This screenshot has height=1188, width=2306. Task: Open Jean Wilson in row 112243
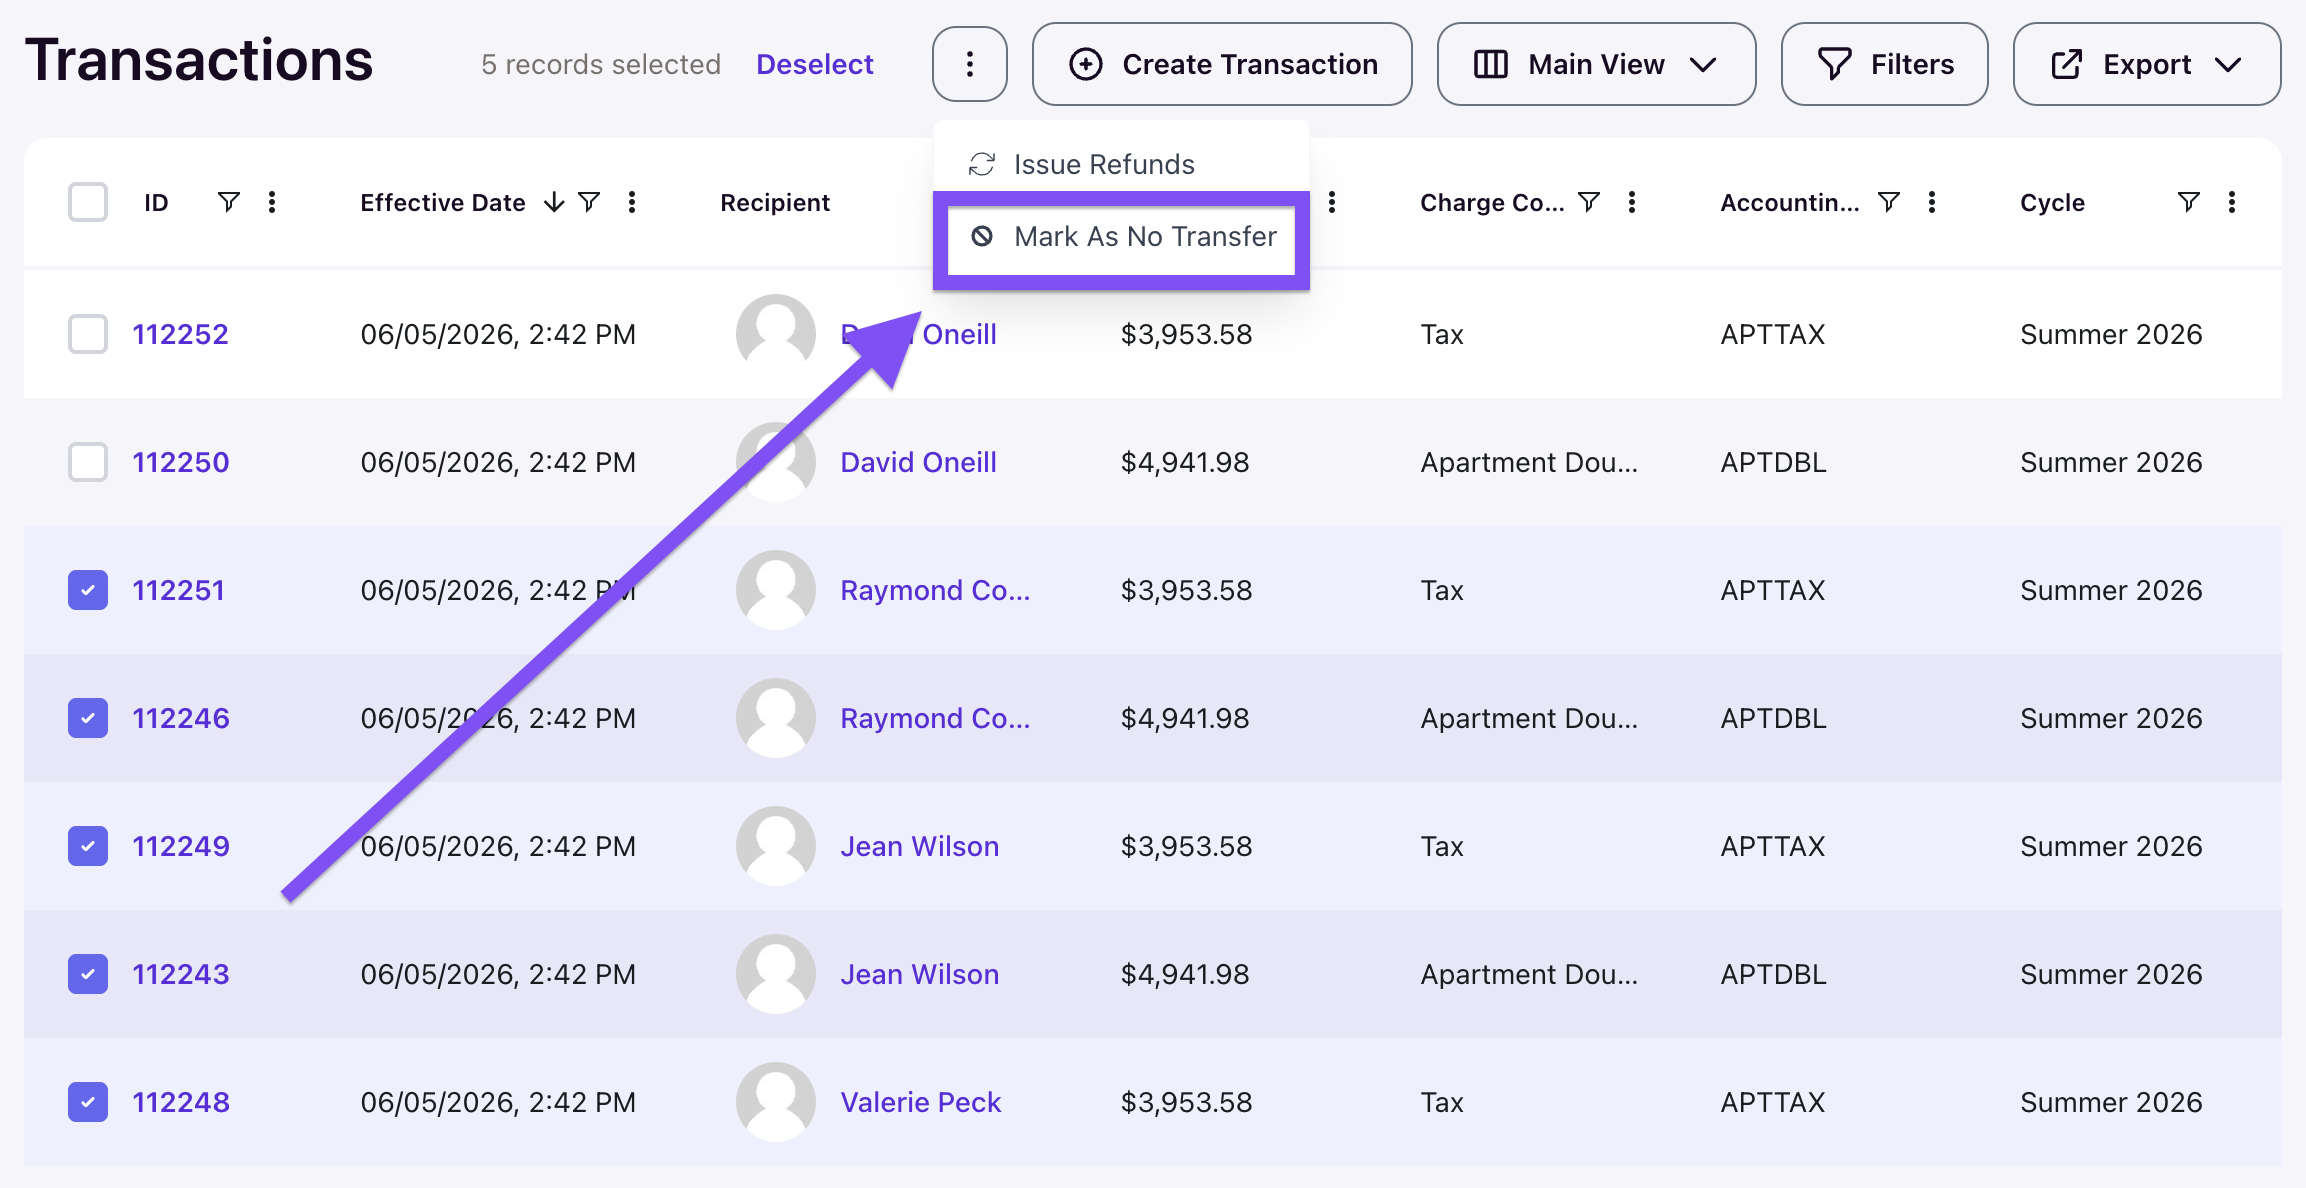click(919, 974)
